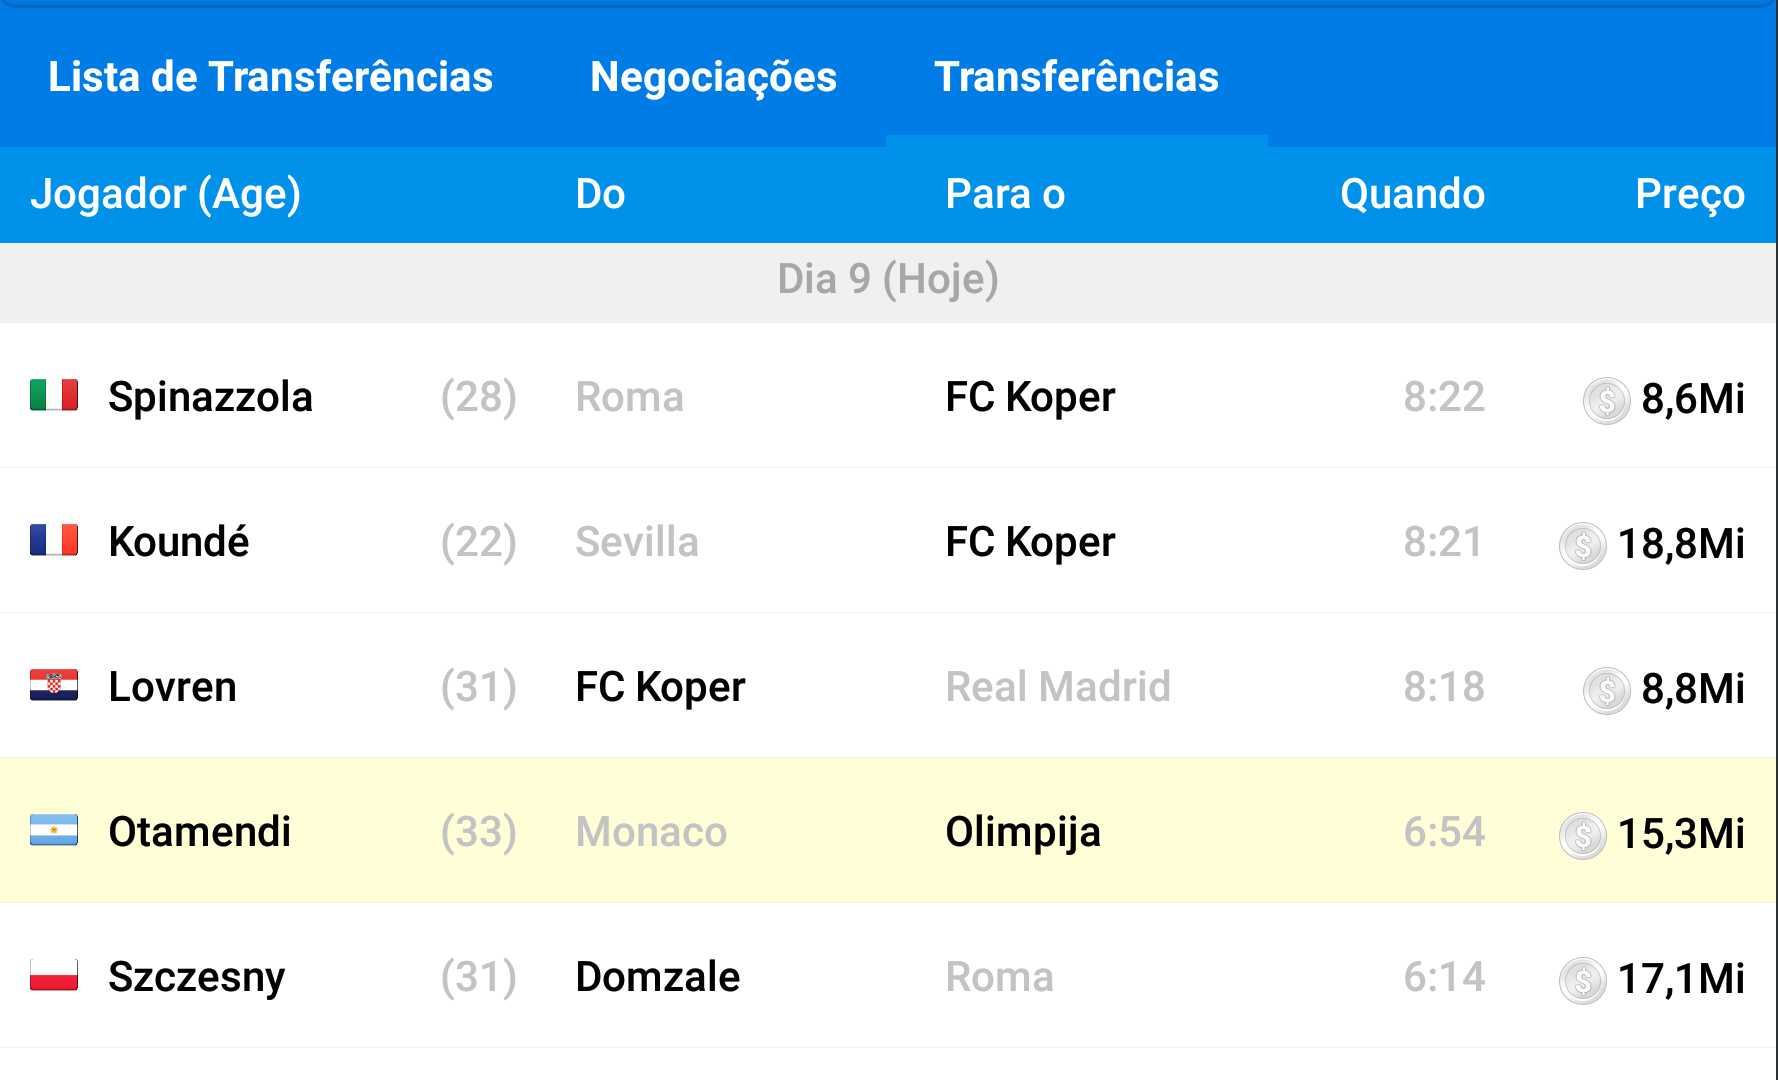This screenshot has width=1778, height=1080.
Task: Click FC Koper as Lovren's origin club
Action: pyautogui.click(x=660, y=687)
